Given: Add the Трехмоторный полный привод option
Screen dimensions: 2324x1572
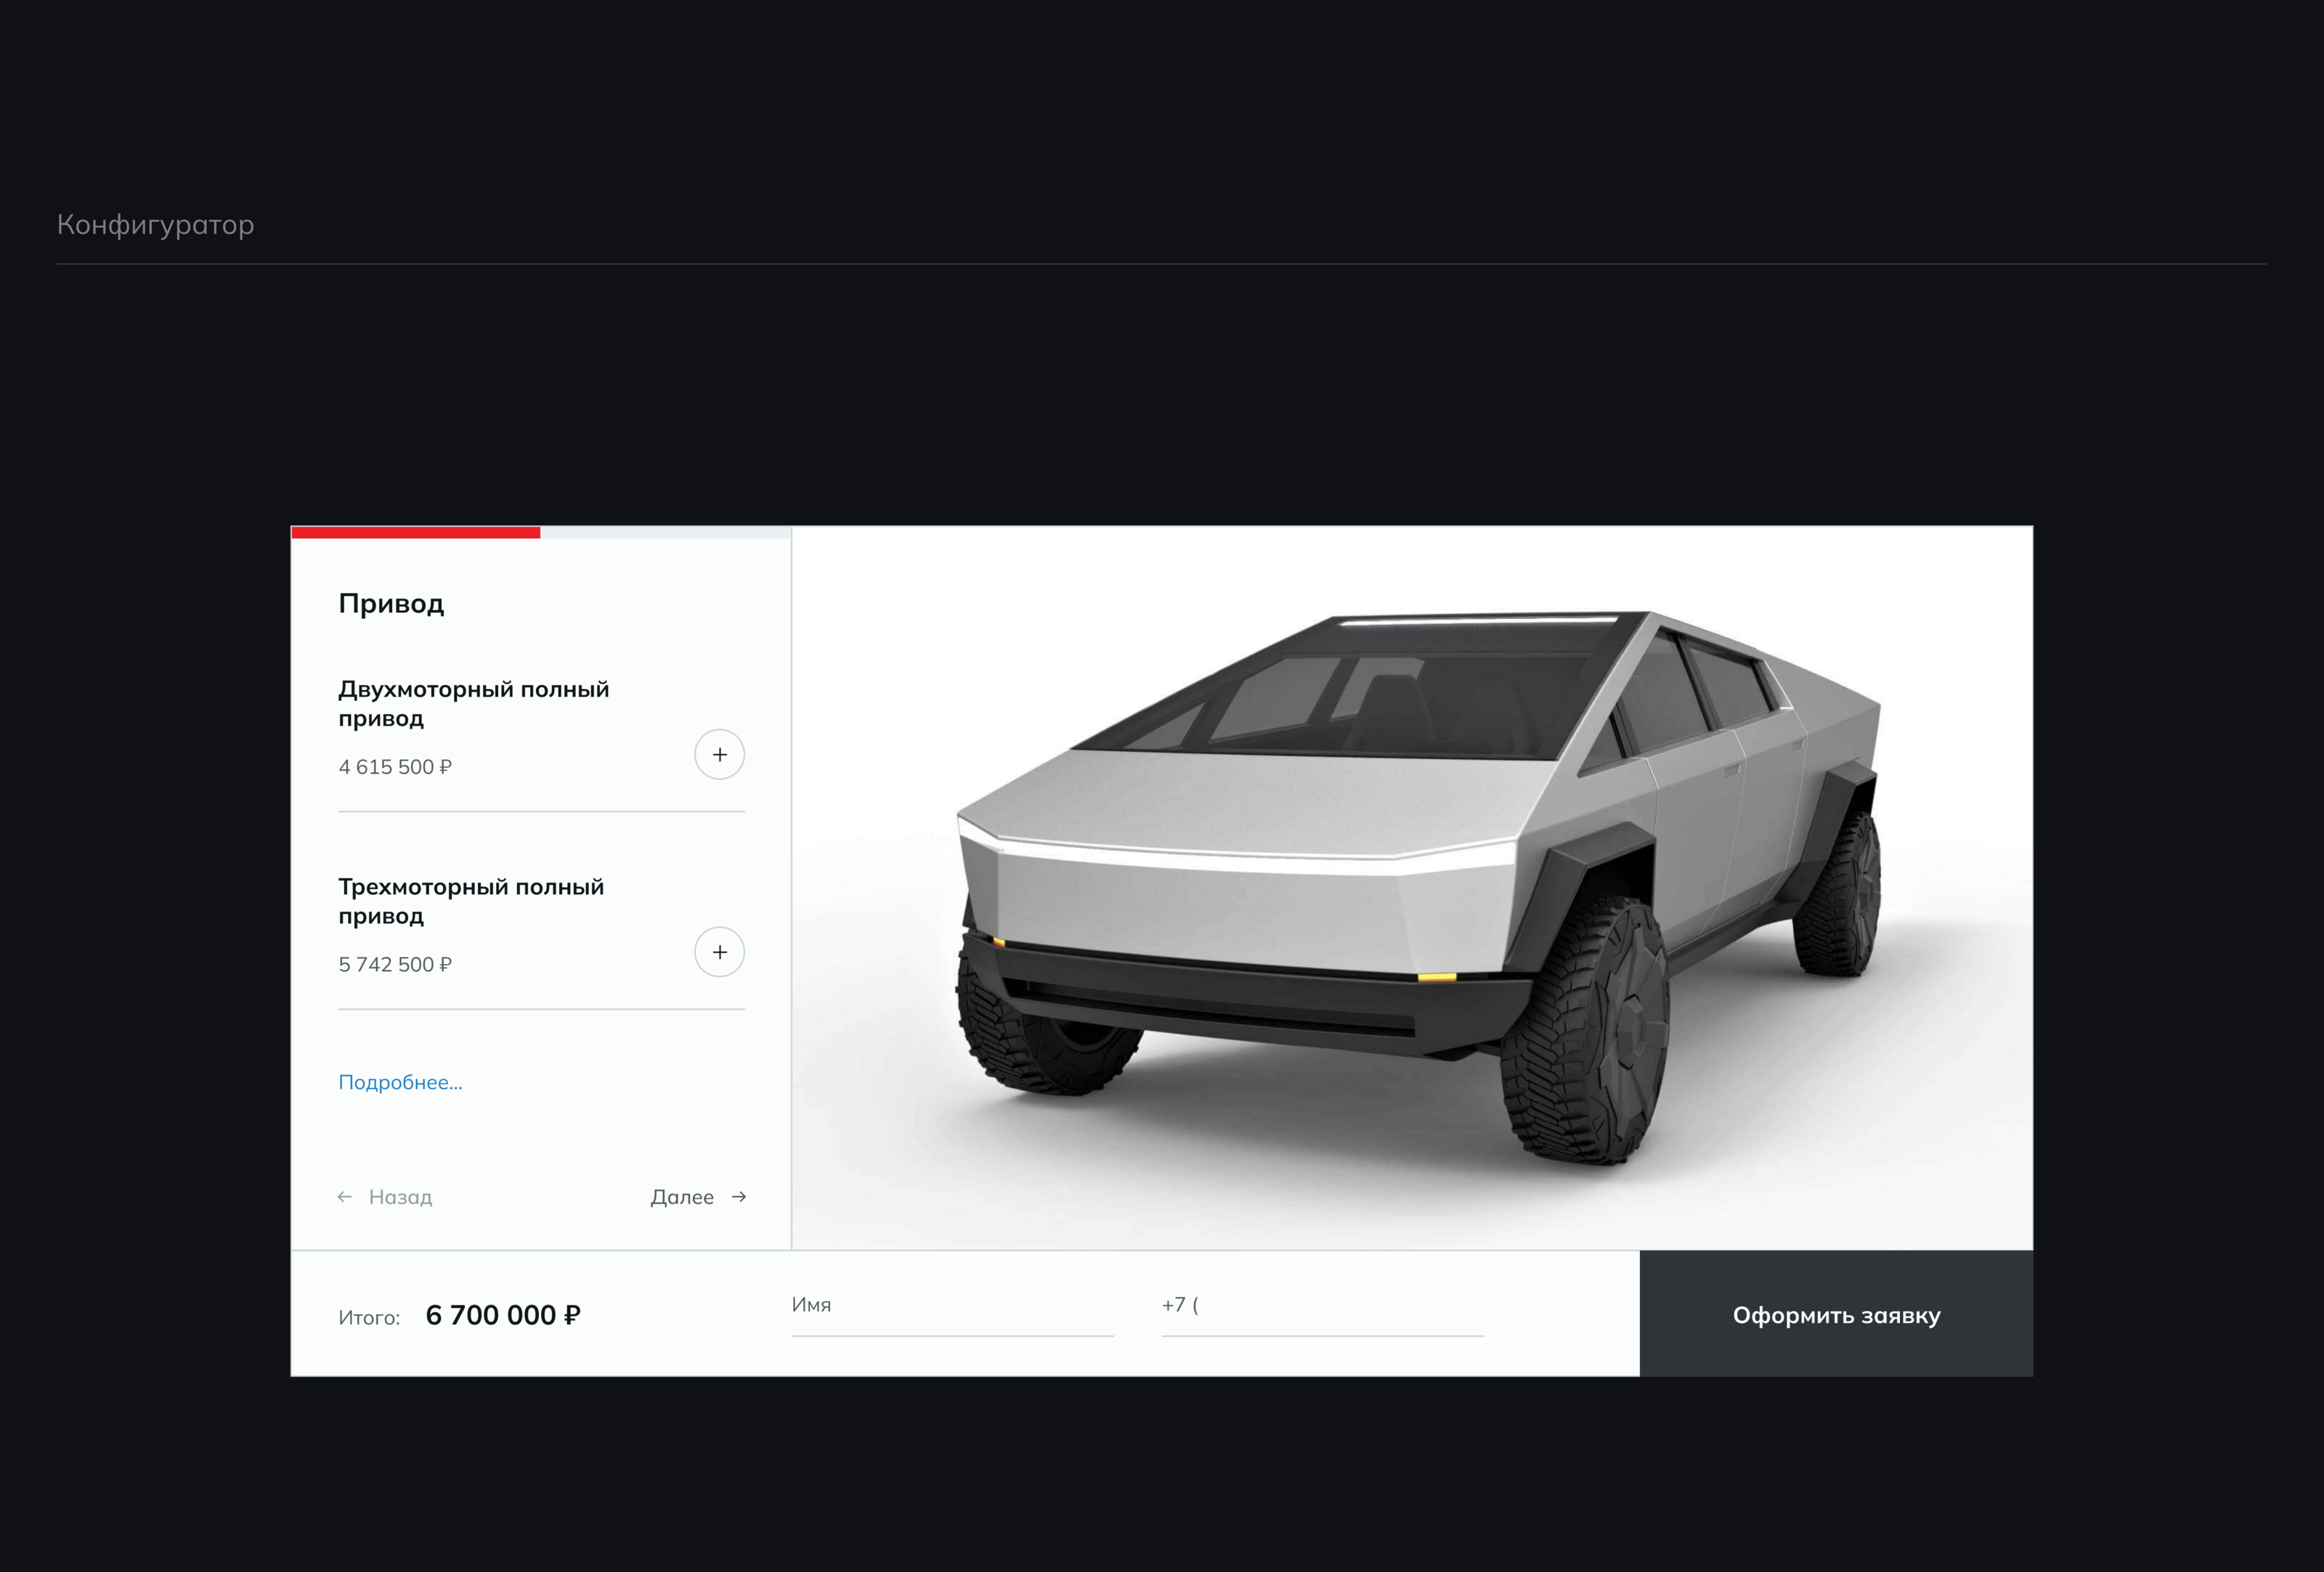Looking at the screenshot, I should tap(719, 952).
